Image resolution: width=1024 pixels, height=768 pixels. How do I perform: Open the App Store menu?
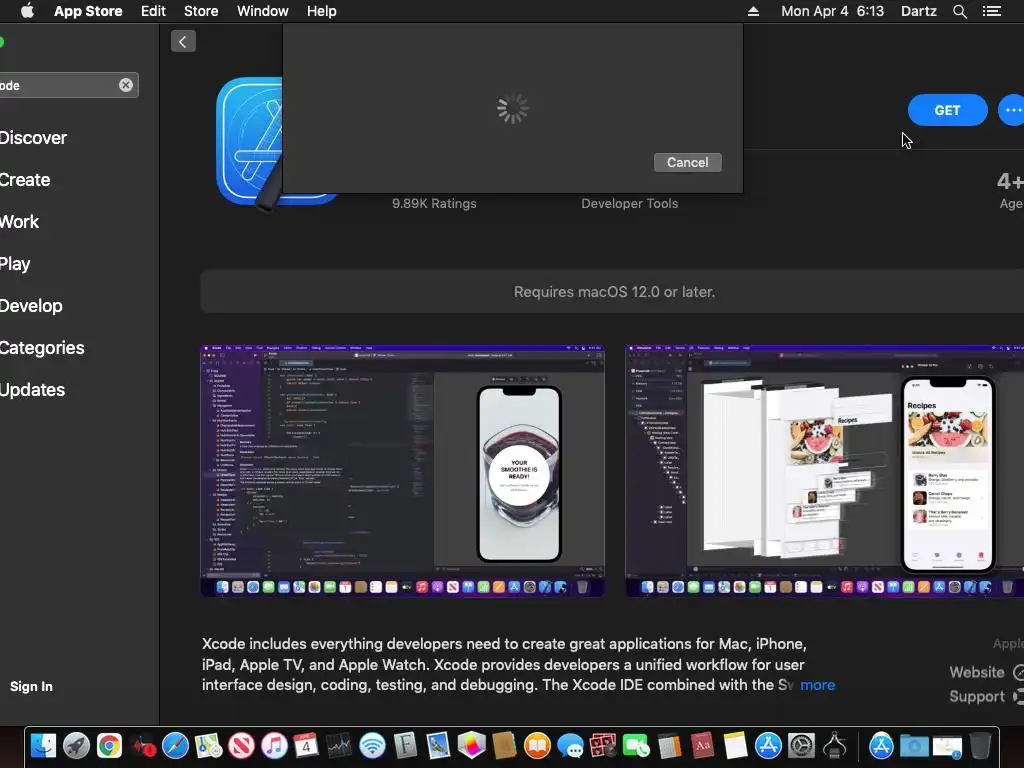88,11
